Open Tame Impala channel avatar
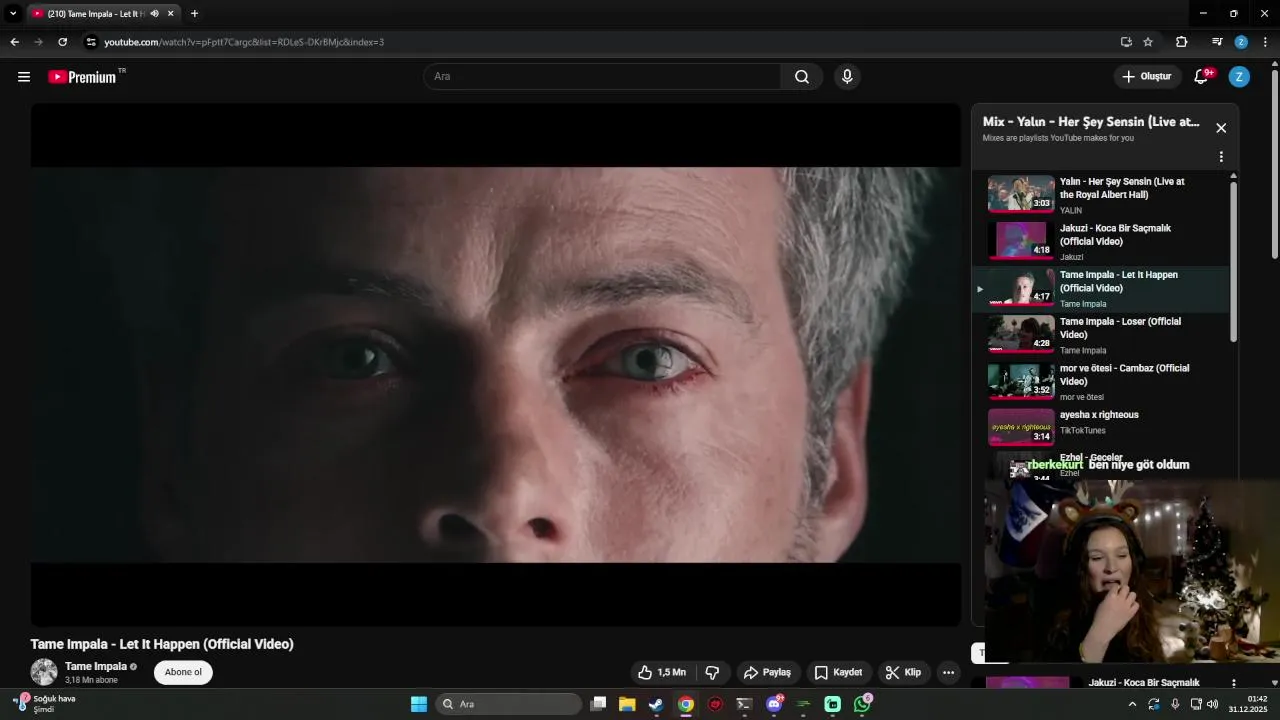This screenshot has height=720, width=1280. click(x=44, y=672)
